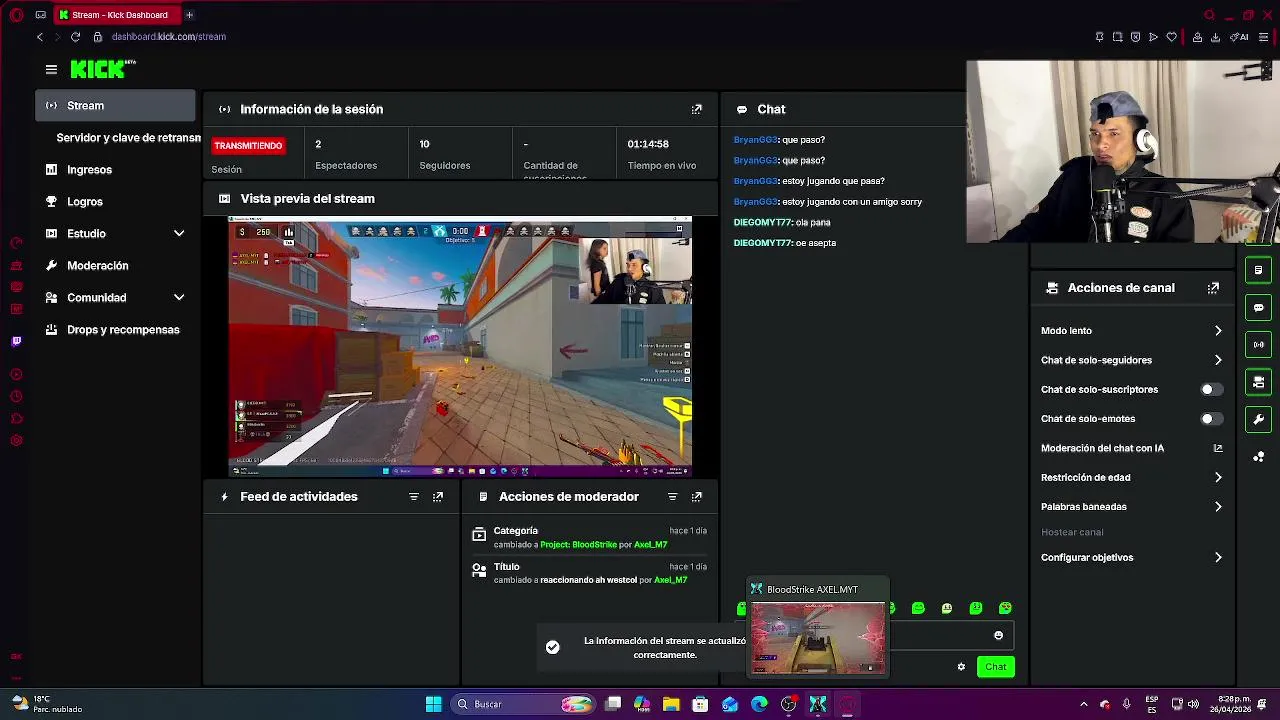Open chat settings gear icon
Viewport: 1280px width, 720px height.
961,667
